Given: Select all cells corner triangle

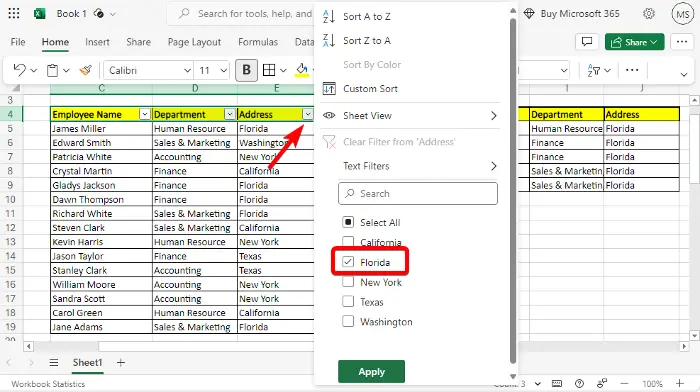Looking at the screenshot, I should (x=16, y=88).
